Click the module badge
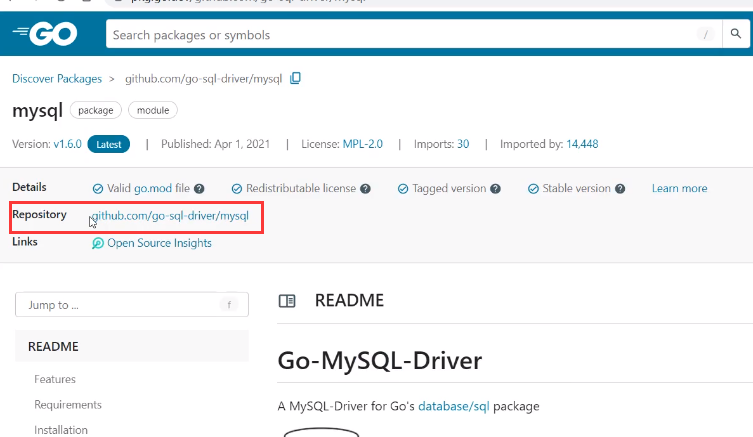Image resolution: width=753 pixels, height=437 pixels. tap(153, 110)
